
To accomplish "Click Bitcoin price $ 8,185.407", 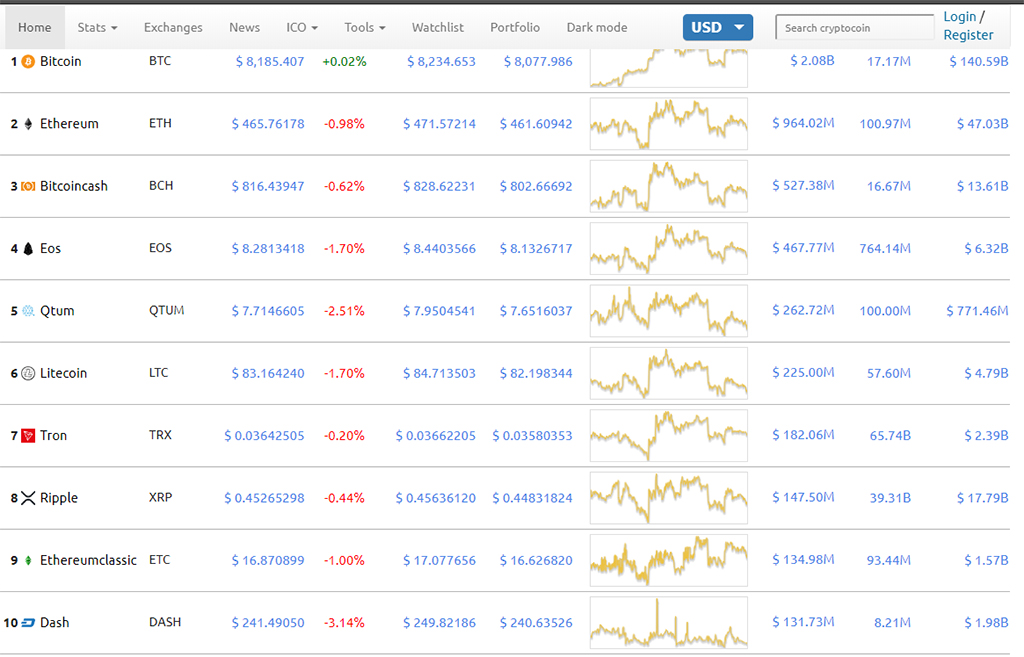I will [x=270, y=61].
